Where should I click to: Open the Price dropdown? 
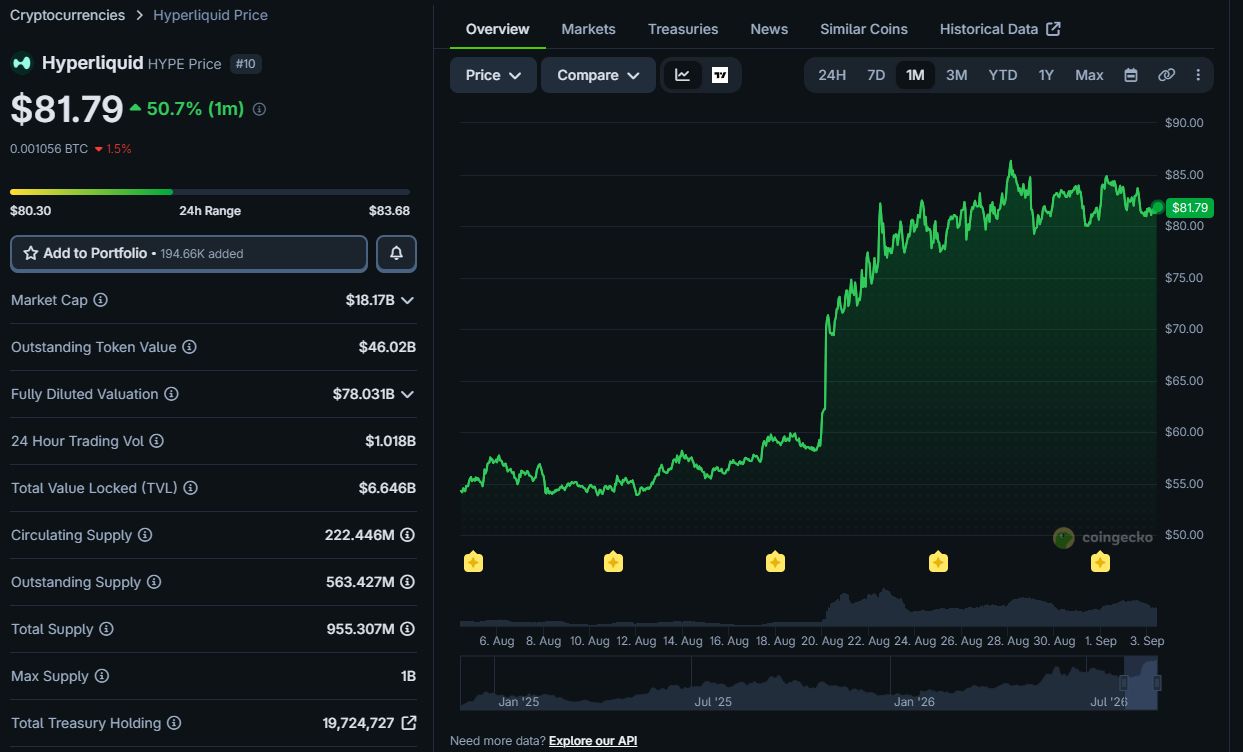[x=493, y=75]
